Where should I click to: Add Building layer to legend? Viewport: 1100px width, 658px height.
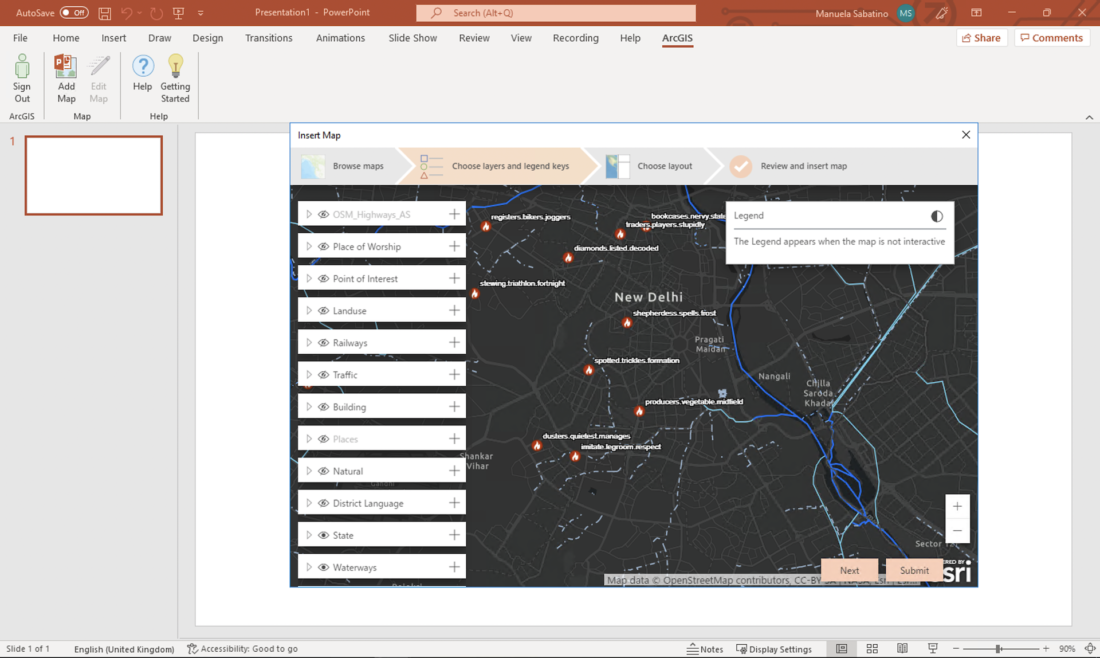455,407
